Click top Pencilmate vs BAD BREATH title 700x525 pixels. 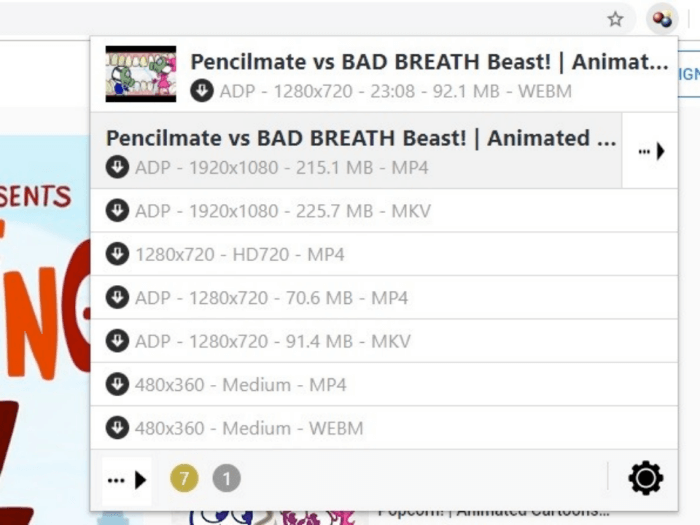[429, 62]
